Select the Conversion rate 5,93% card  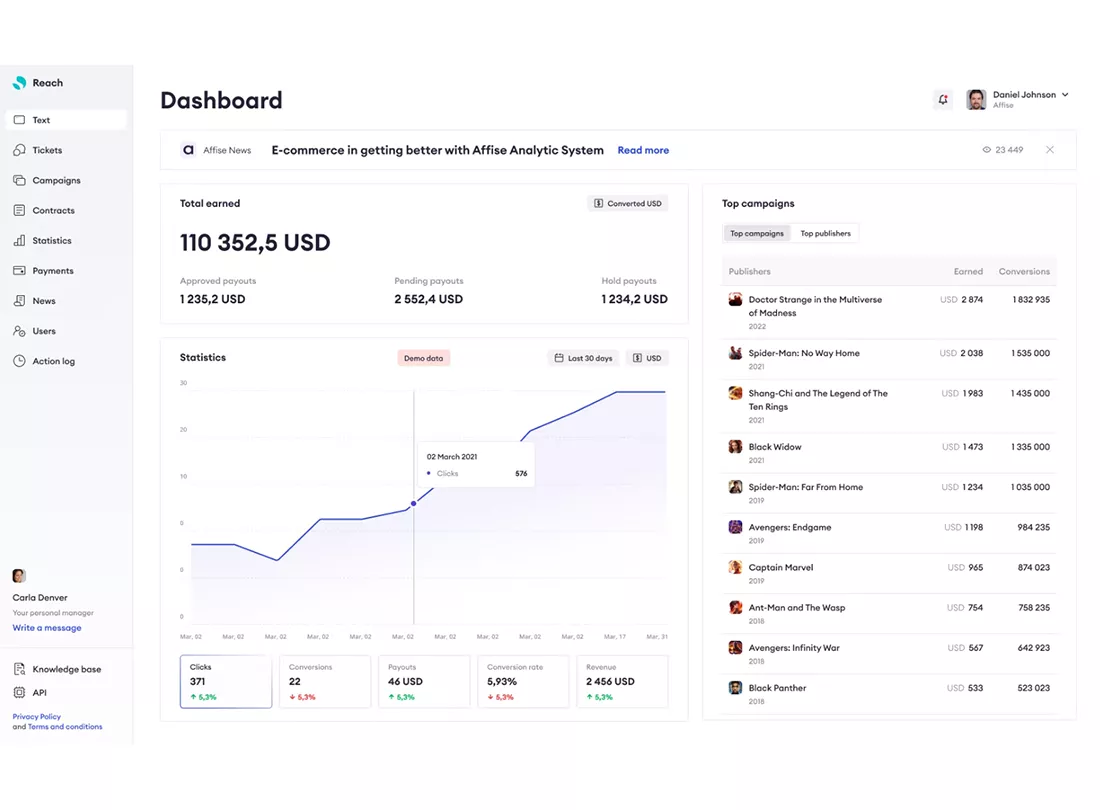click(523, 682)
